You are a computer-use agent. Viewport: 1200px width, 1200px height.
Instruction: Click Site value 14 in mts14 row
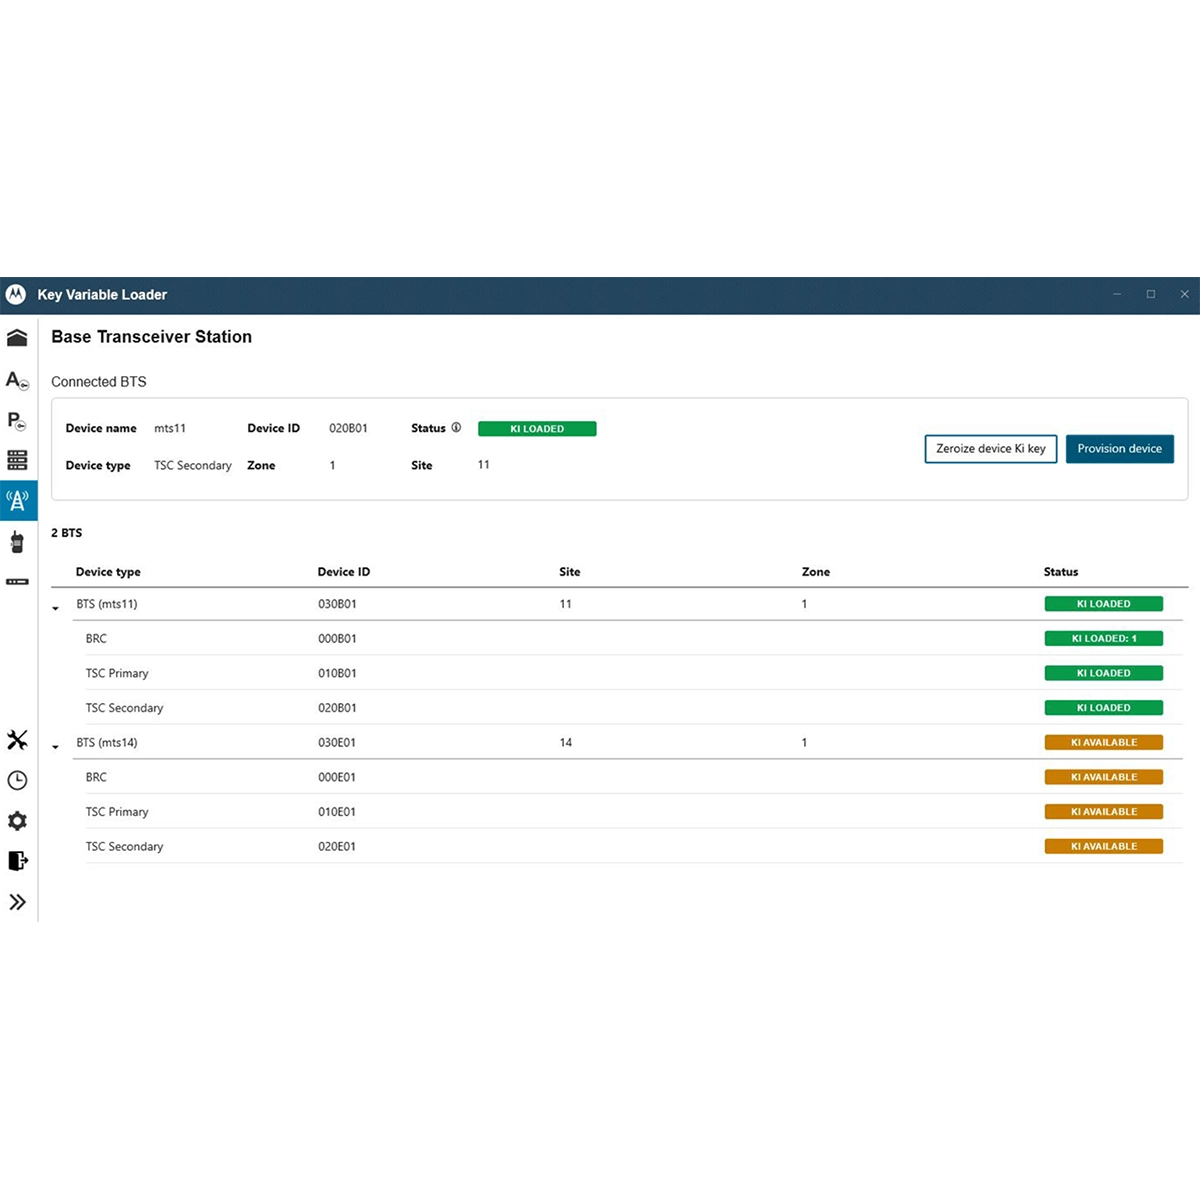pyautogui.click(x=566, y=743)
